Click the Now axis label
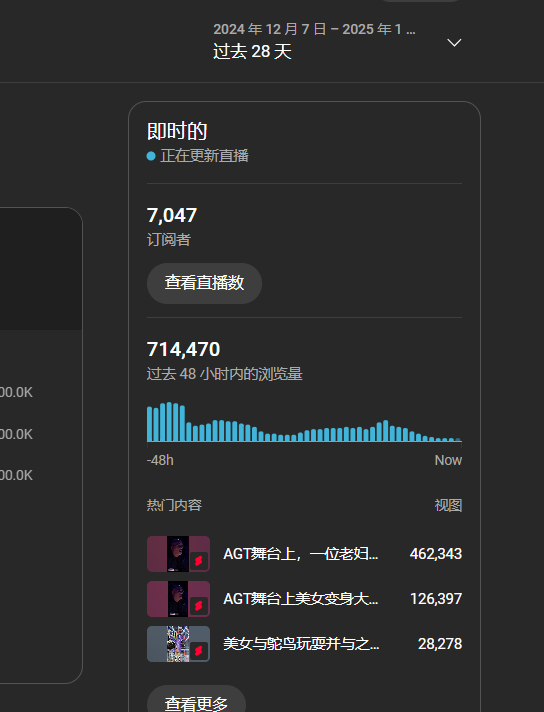The width and height of the screenshot is (544, 712). pos(448,460)
